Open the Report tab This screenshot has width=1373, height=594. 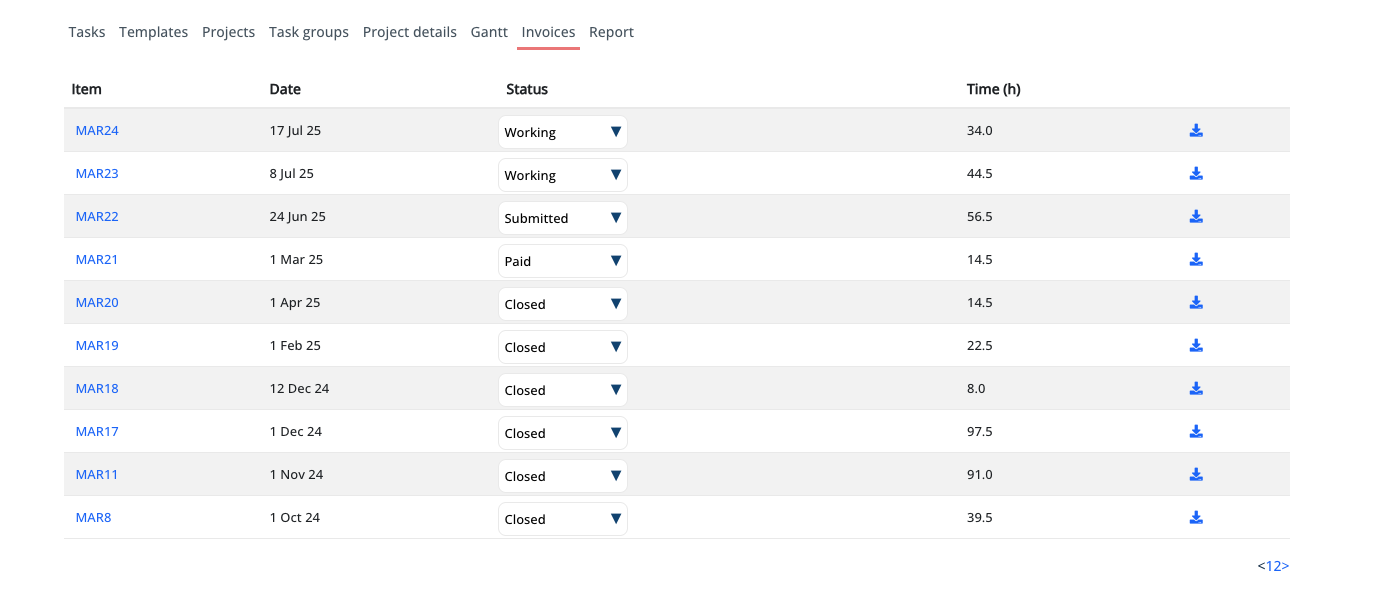[x=611, y=32]
